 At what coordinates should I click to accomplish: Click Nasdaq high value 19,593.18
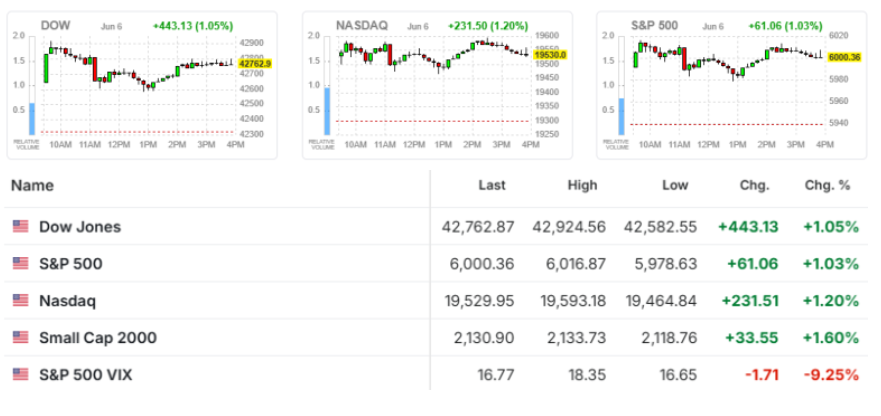(x=573, y=301)
